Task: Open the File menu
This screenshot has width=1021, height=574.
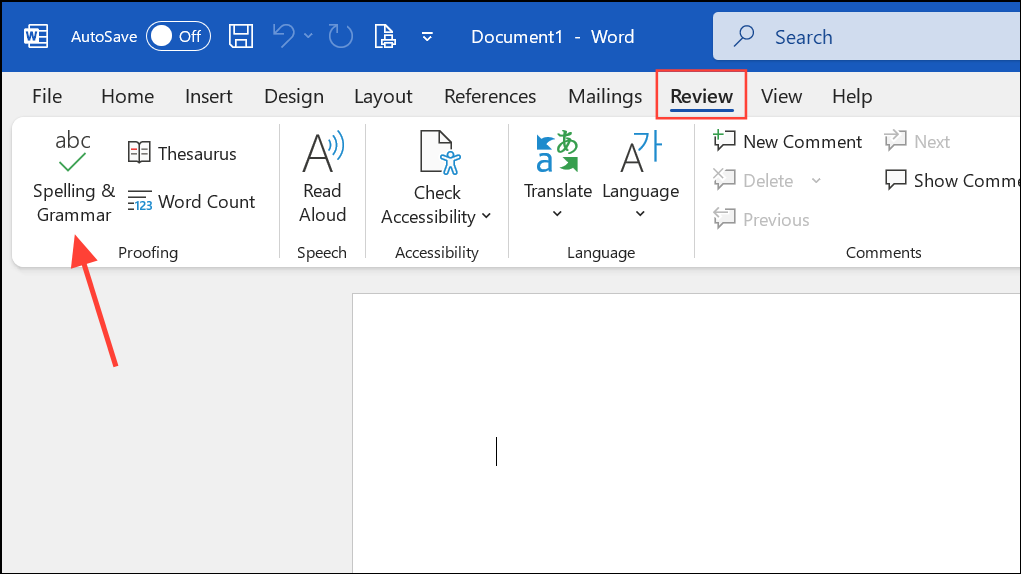Action: coord(47,96)
